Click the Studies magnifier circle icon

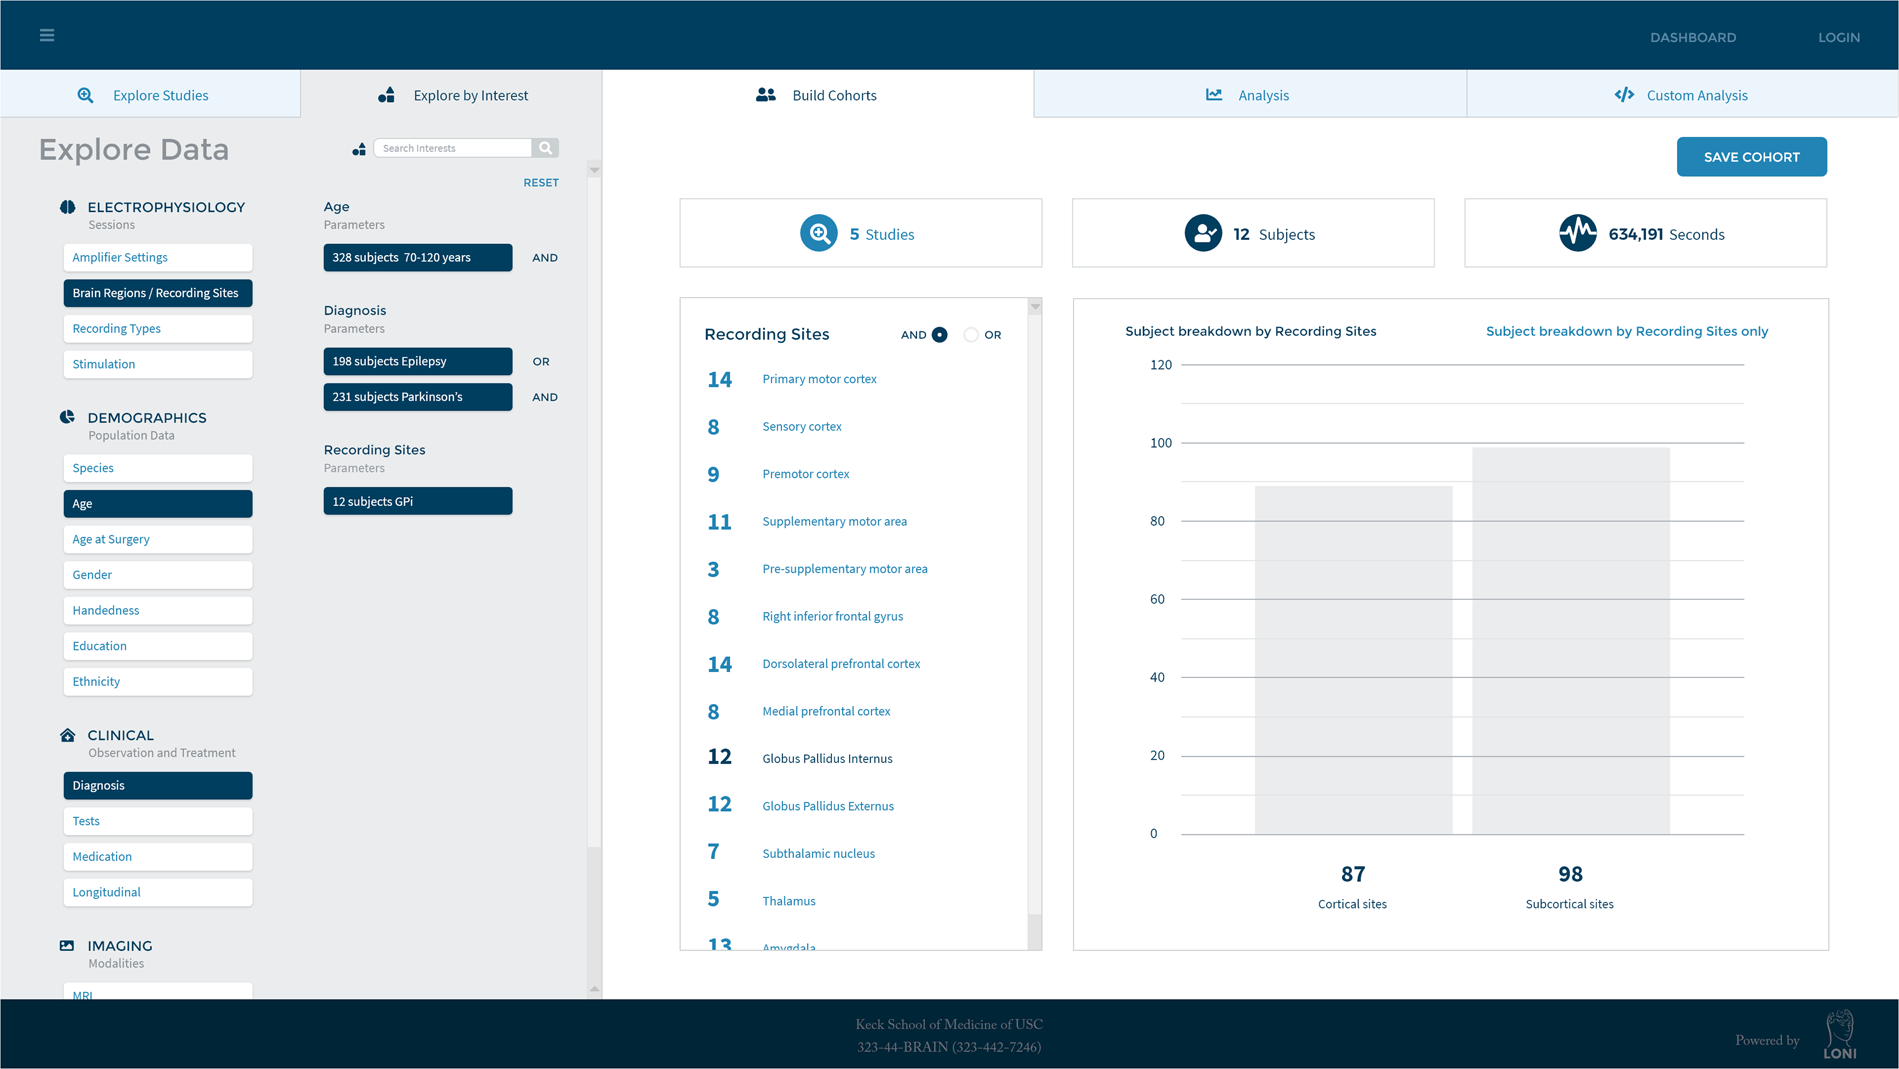[x=819, y=233]
